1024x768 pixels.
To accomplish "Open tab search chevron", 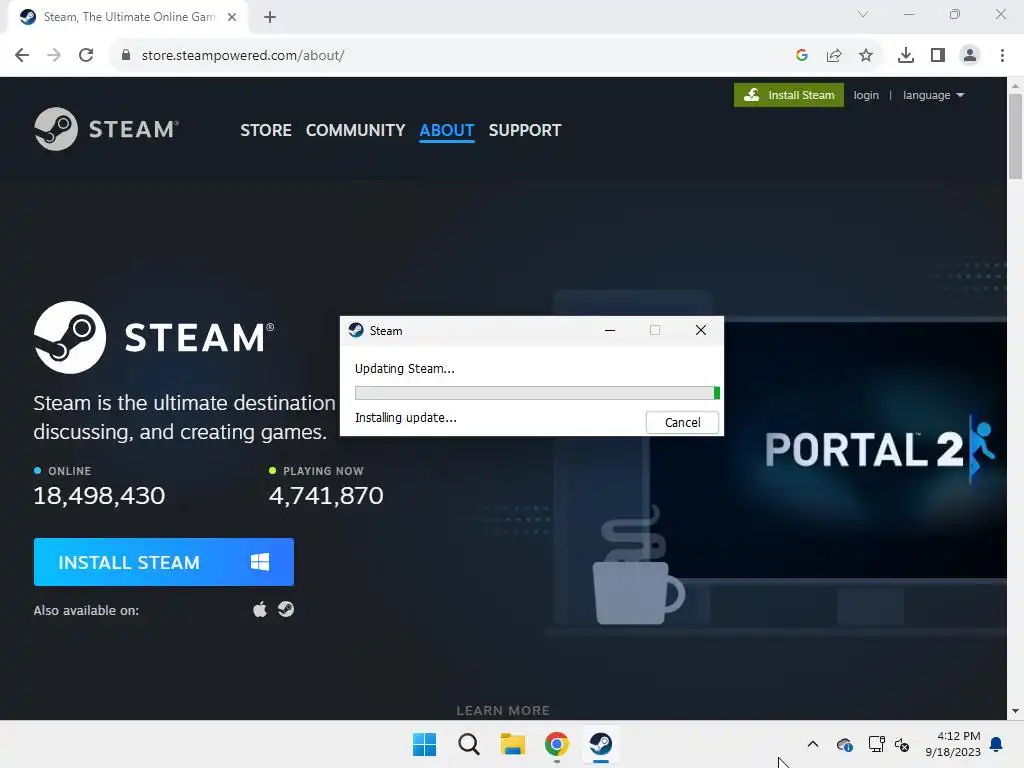I will (x=863, y=14).
